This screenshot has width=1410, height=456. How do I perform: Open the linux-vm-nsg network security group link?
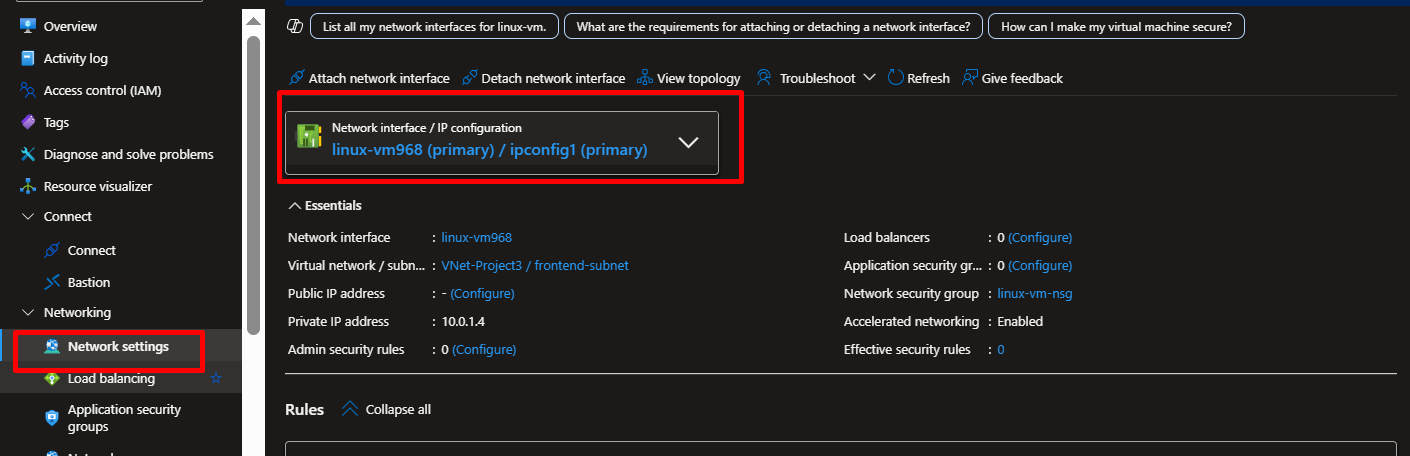(x=1035, y=294)
